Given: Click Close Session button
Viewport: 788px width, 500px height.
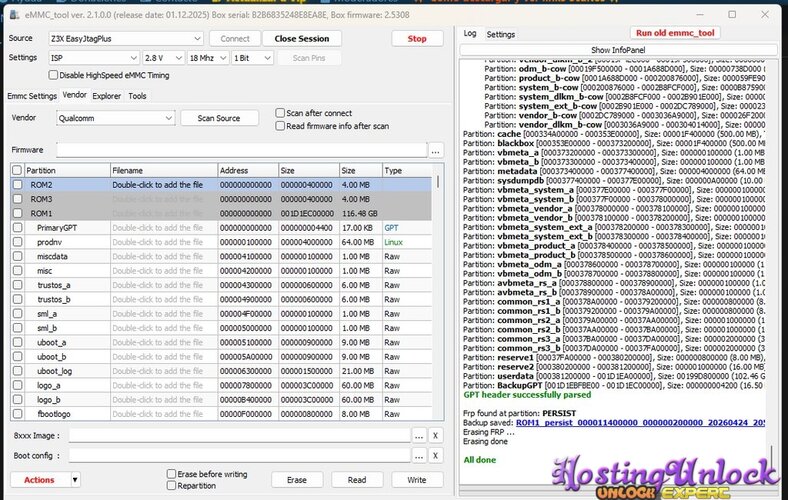Looking at the screenshot, I should pos(302,39).
